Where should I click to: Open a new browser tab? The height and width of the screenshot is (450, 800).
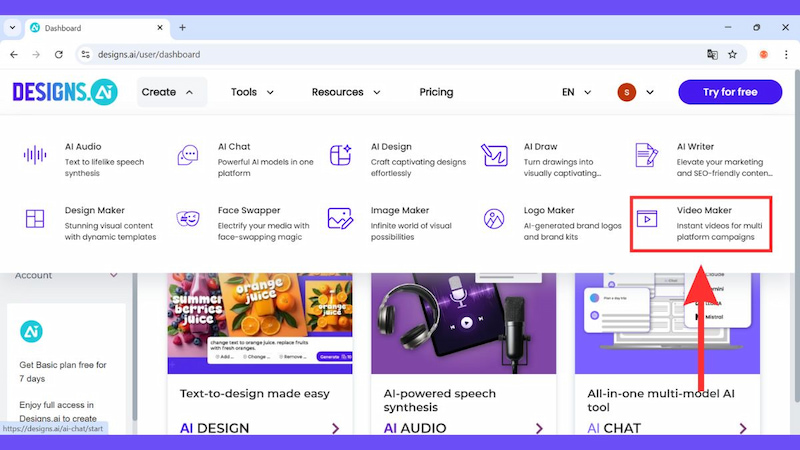tap(182, 28)
